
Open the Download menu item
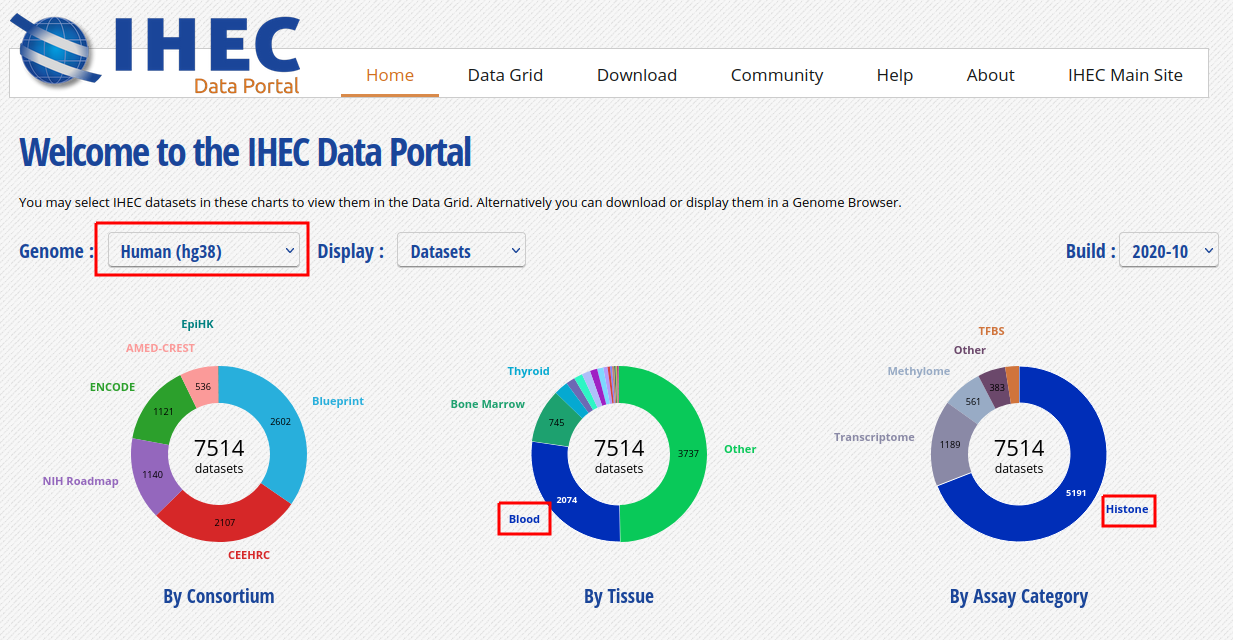(x=636, y=75)
